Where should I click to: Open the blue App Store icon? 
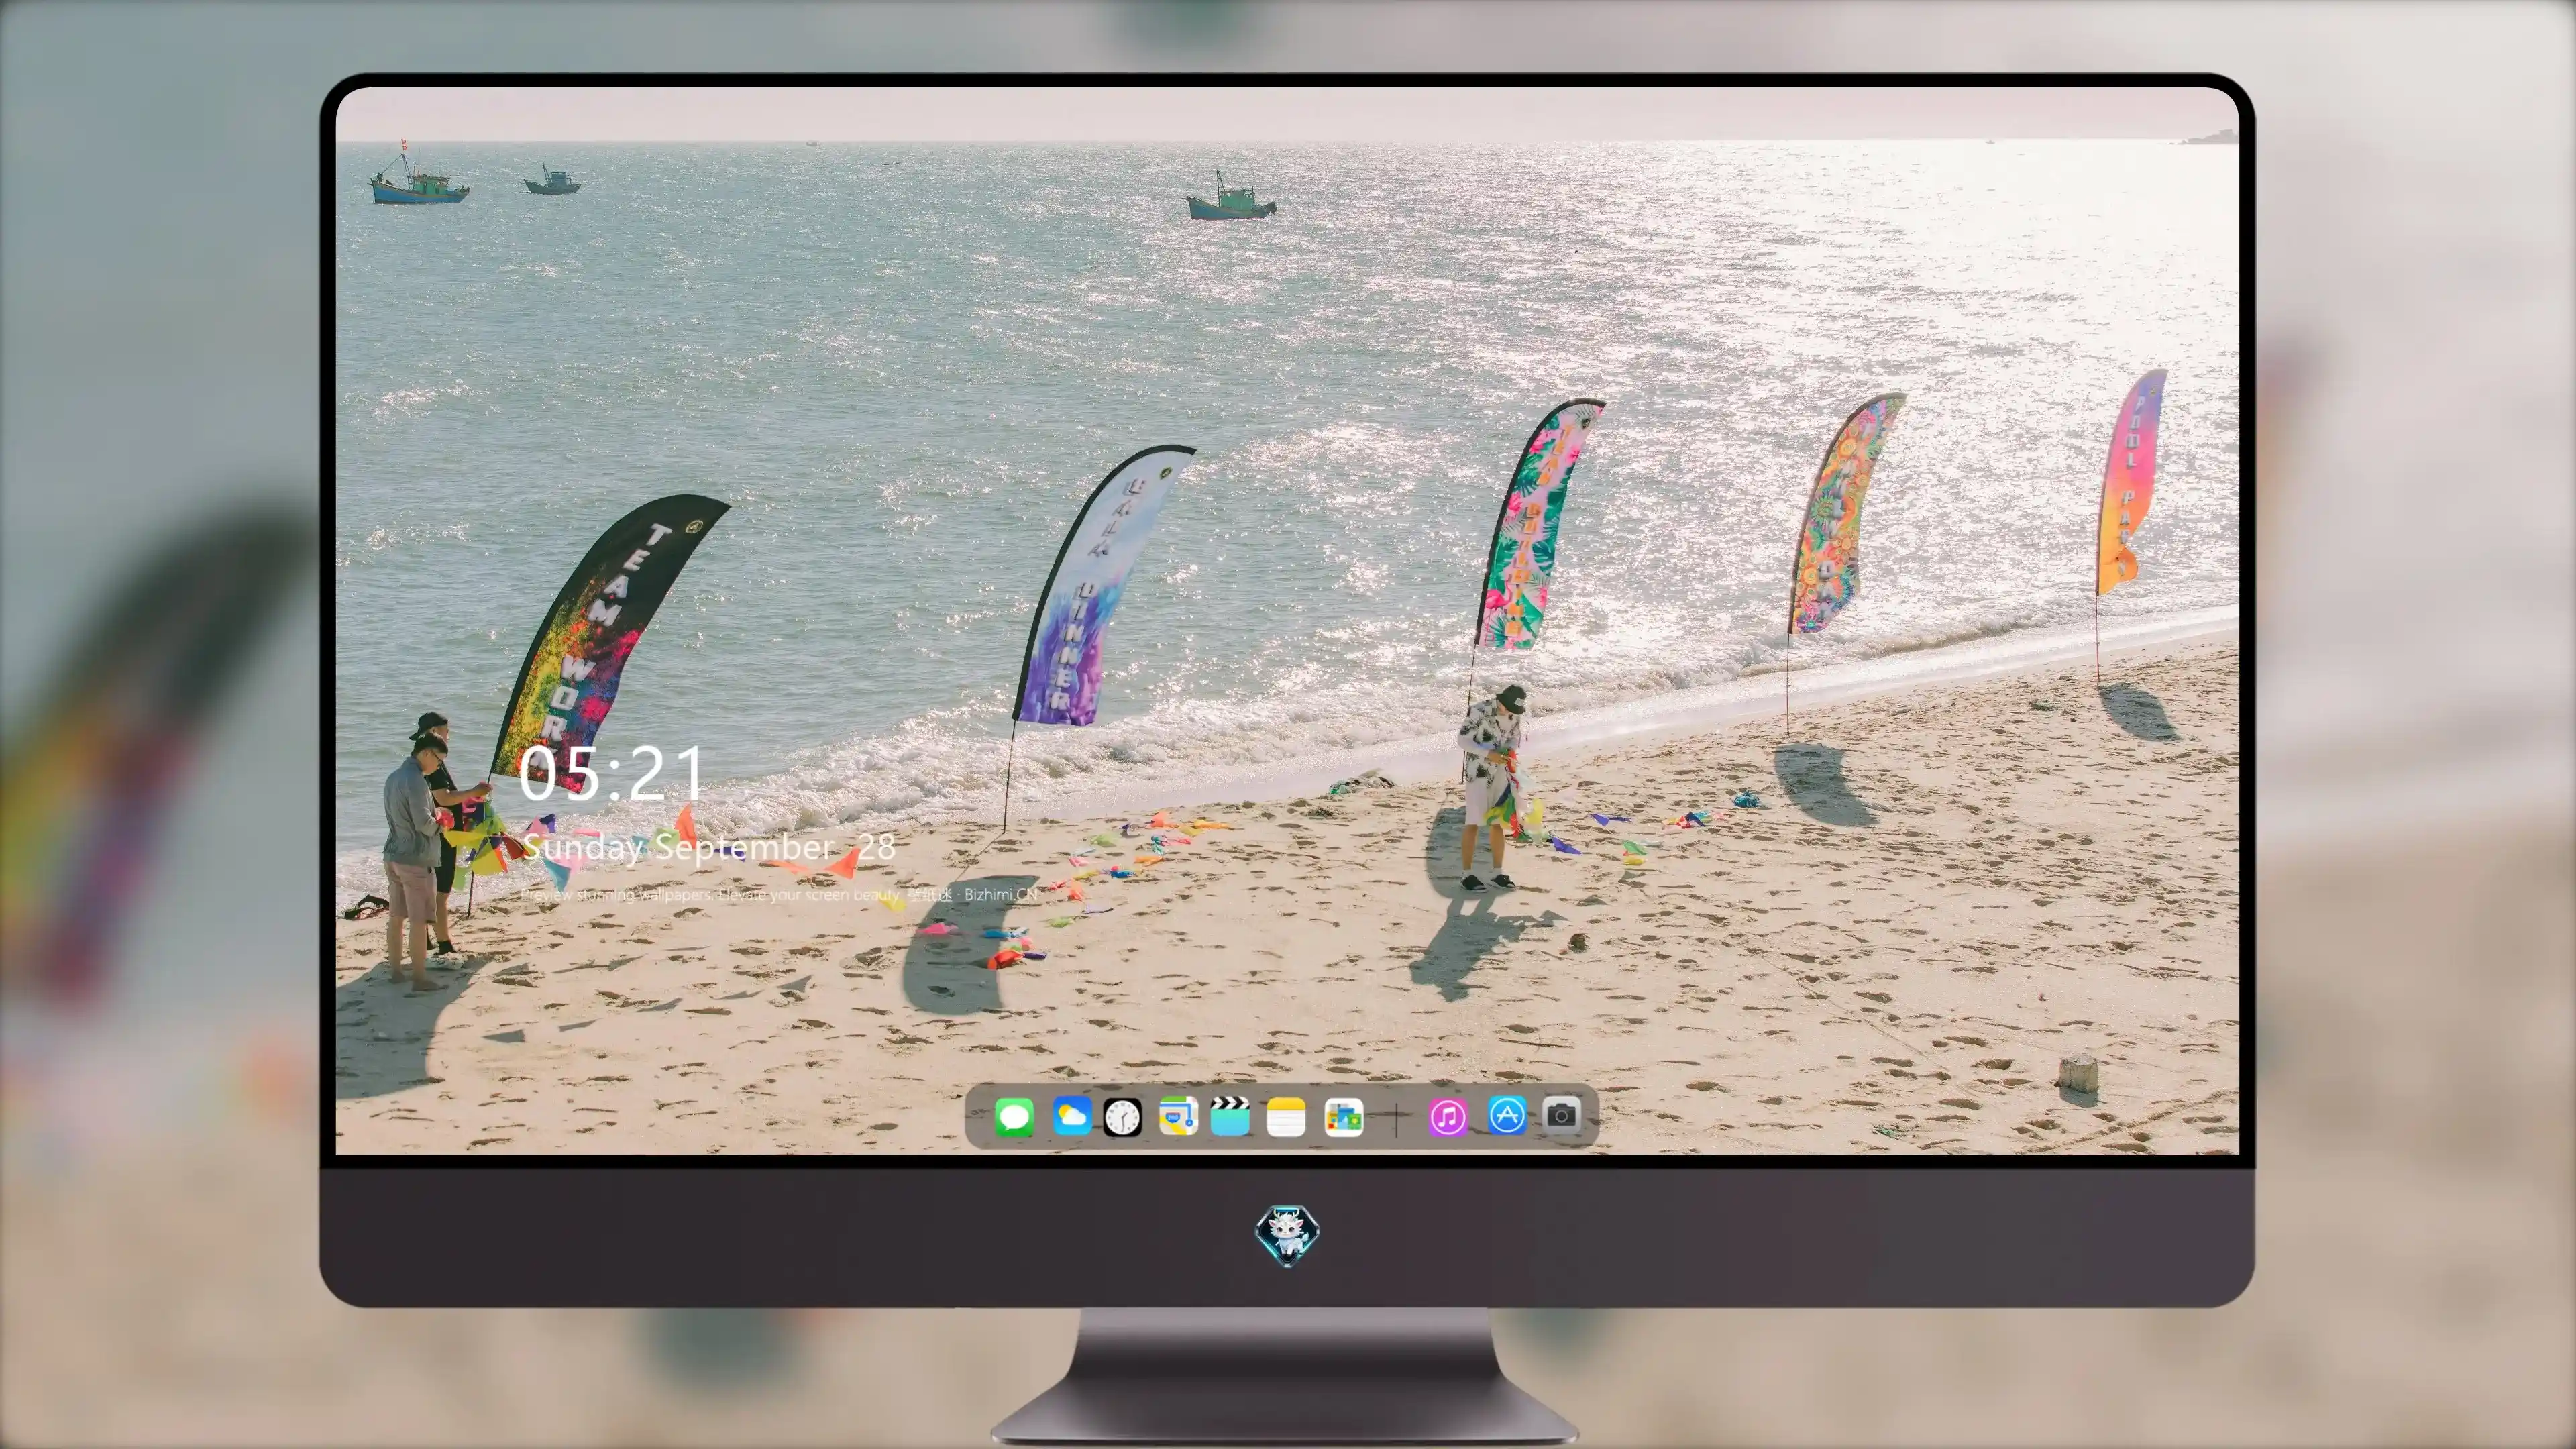pos(1507,1115)
